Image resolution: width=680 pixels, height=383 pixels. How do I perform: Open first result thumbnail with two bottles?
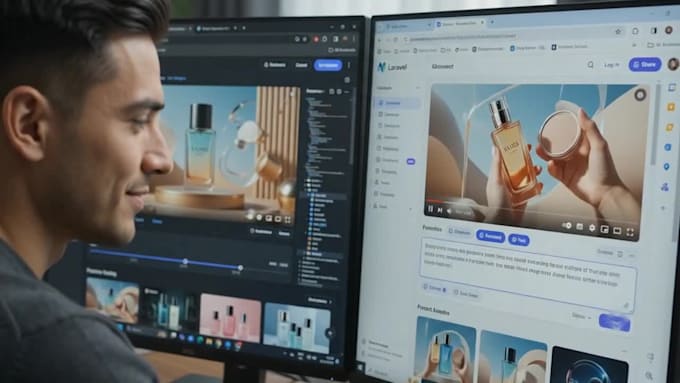coord(445,349)
